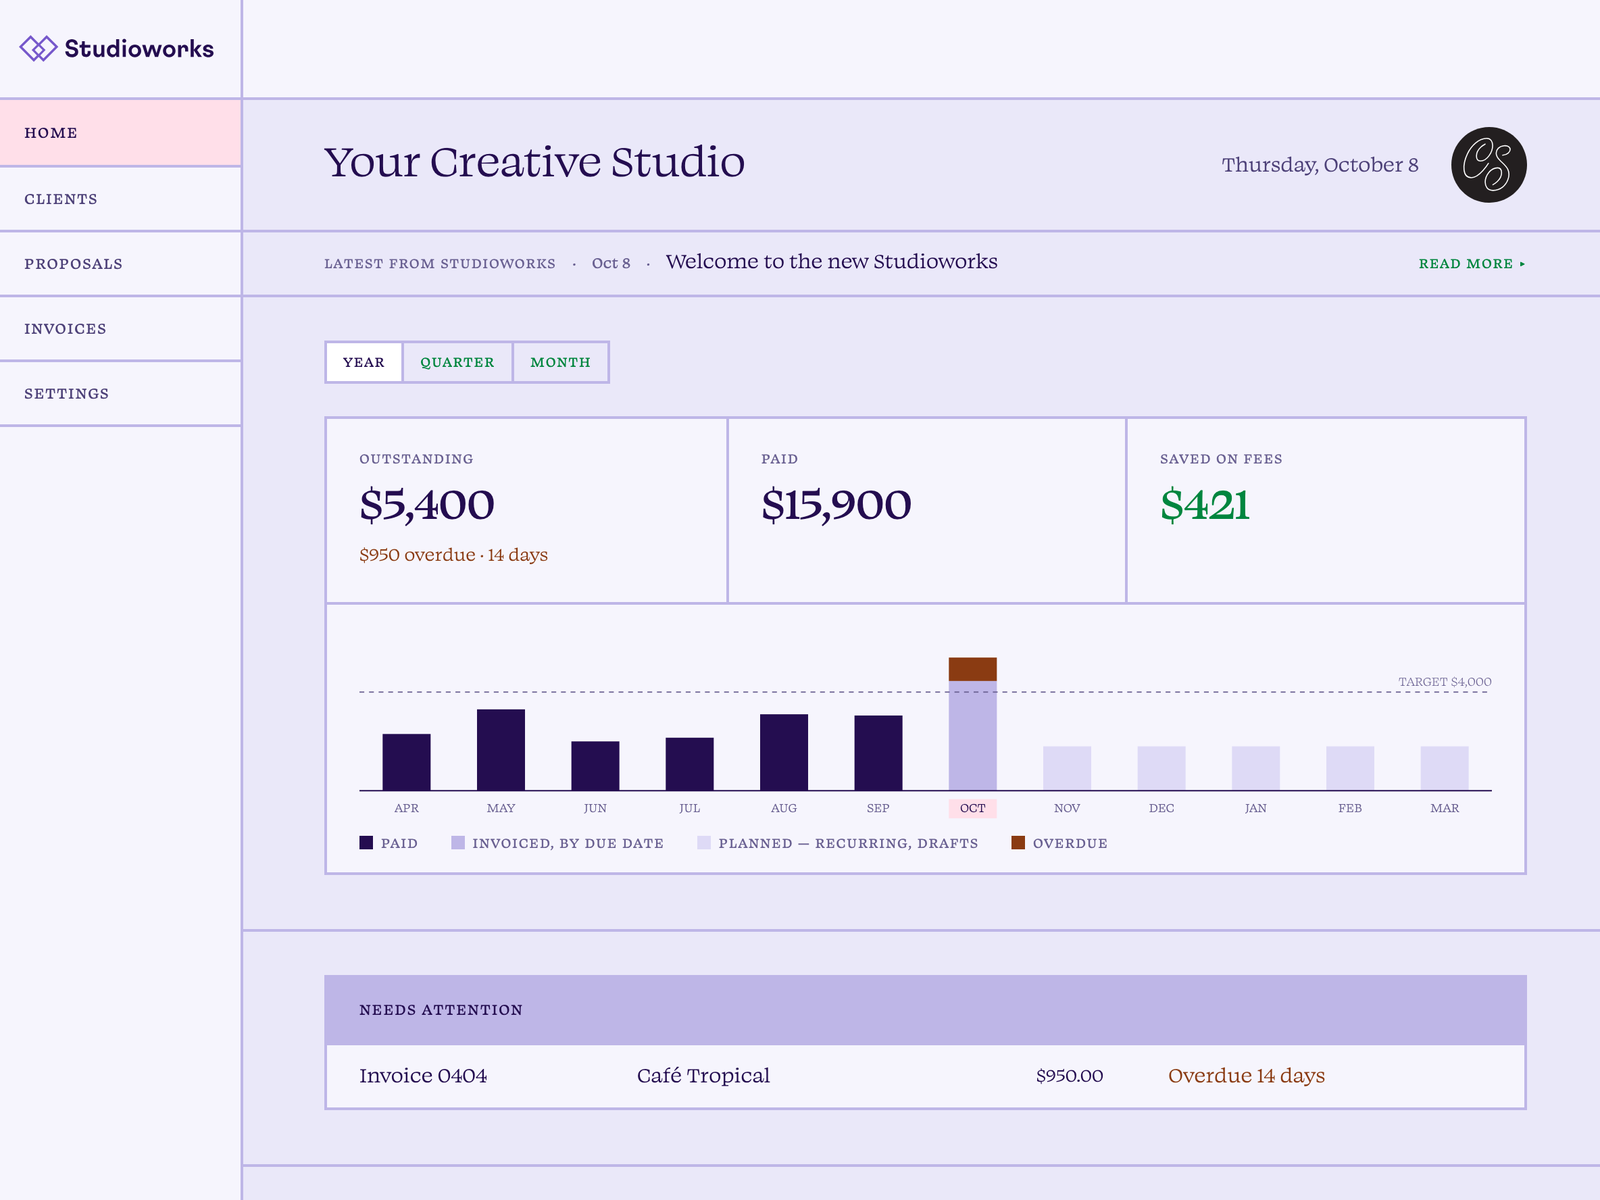Open the CS profile avatar
This screenshot has height=1200, width=1600.
click(1489, 165)
